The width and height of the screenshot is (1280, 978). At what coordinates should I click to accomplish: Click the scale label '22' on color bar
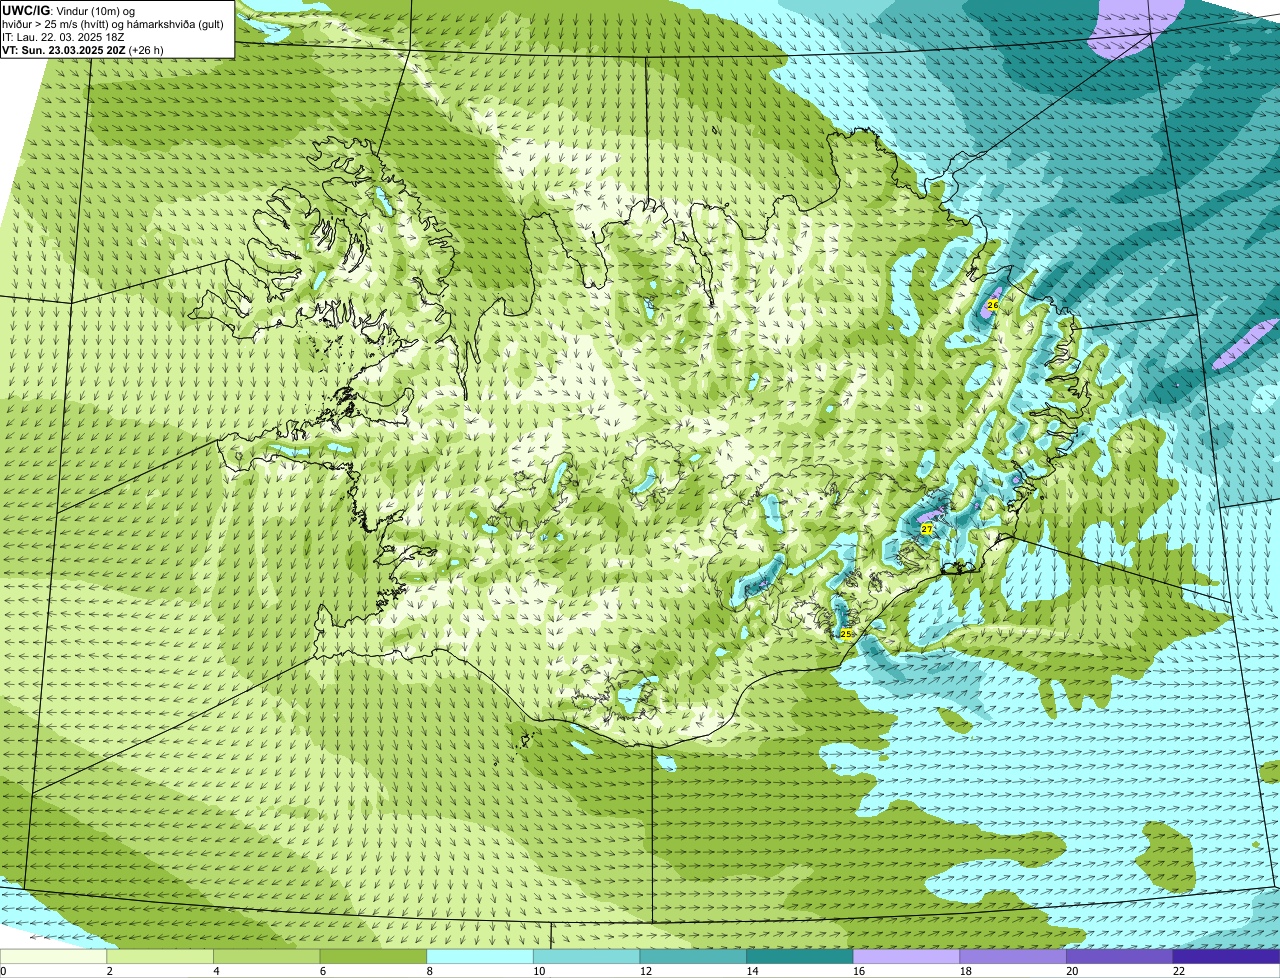tap(1179, 971)
